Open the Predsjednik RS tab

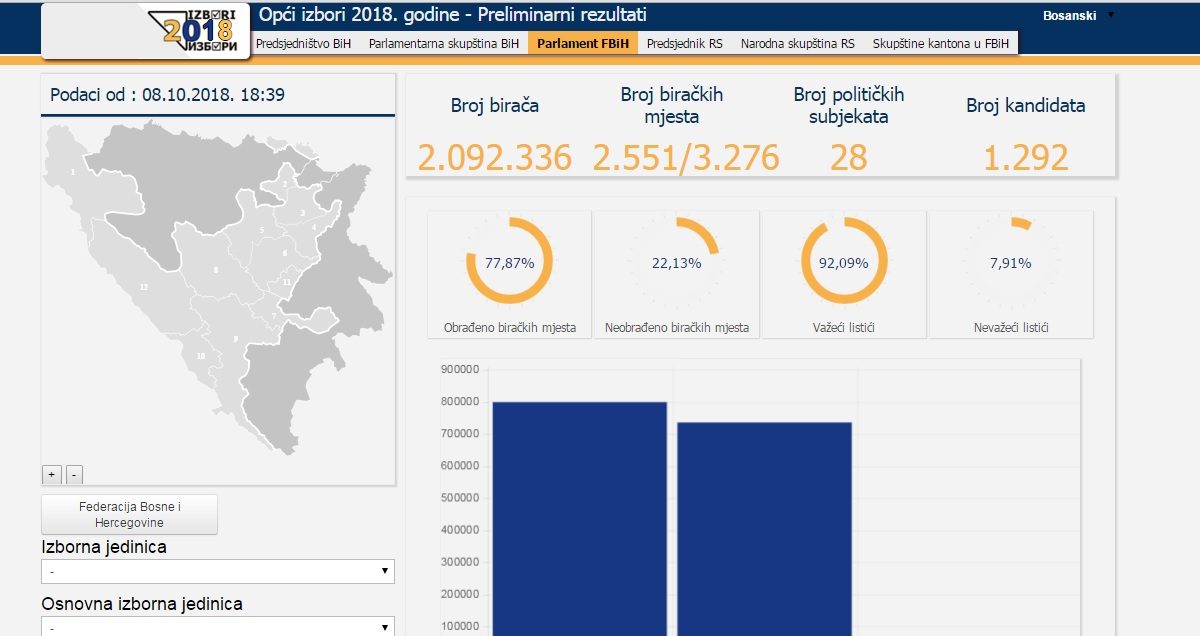point(684,44)
